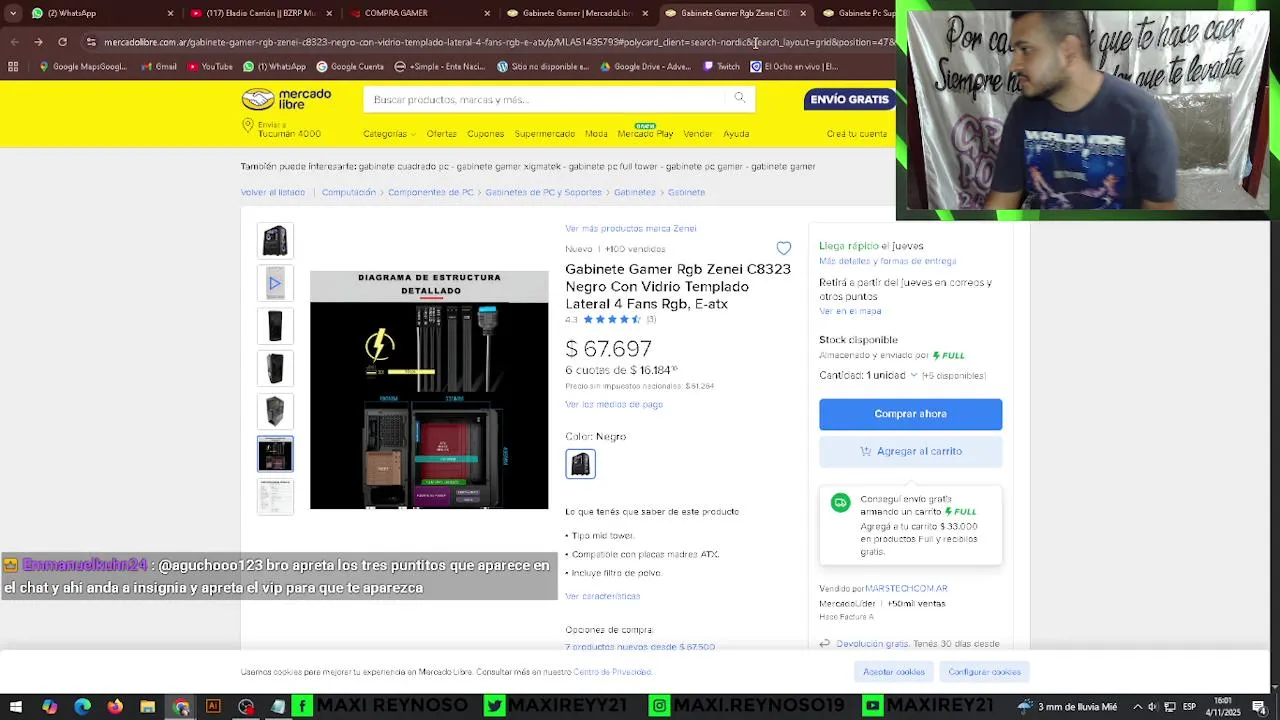Click Más detalles y formas de entrega
This screenshot has width=1280, height=720.
[888, 261]
